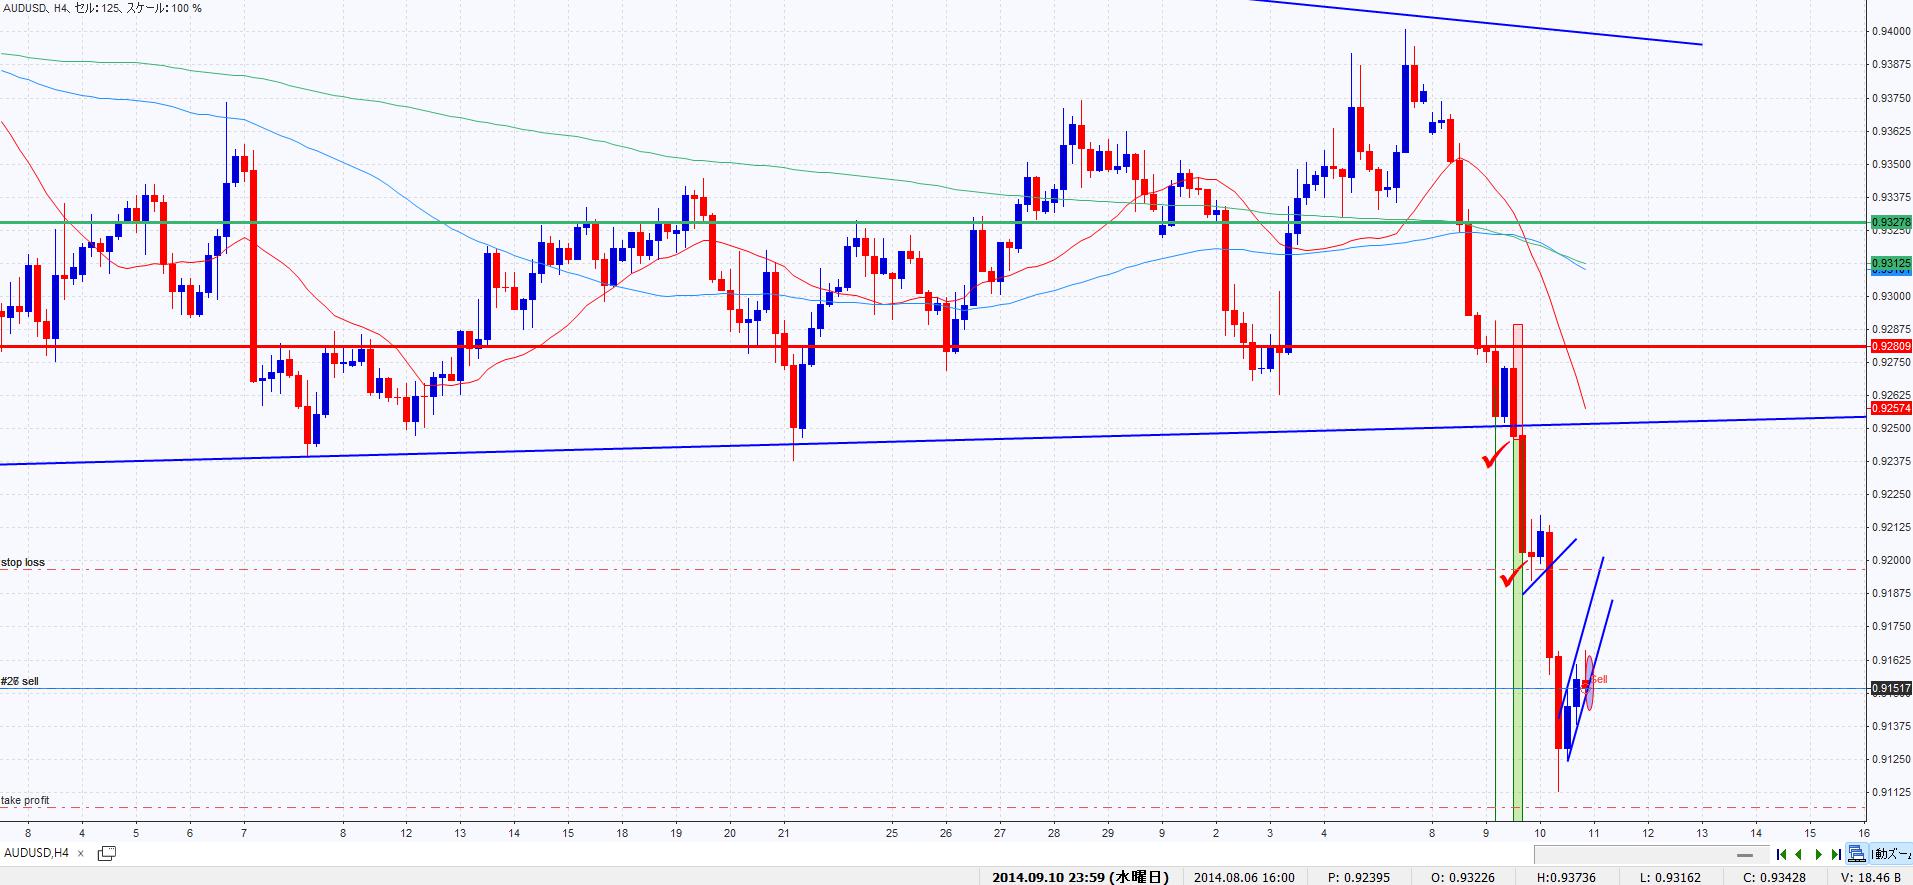Step back one bar with the left arrow
Image resolution: width=1913 pixels, height=885 pixels.
(x=1800, y=854)
